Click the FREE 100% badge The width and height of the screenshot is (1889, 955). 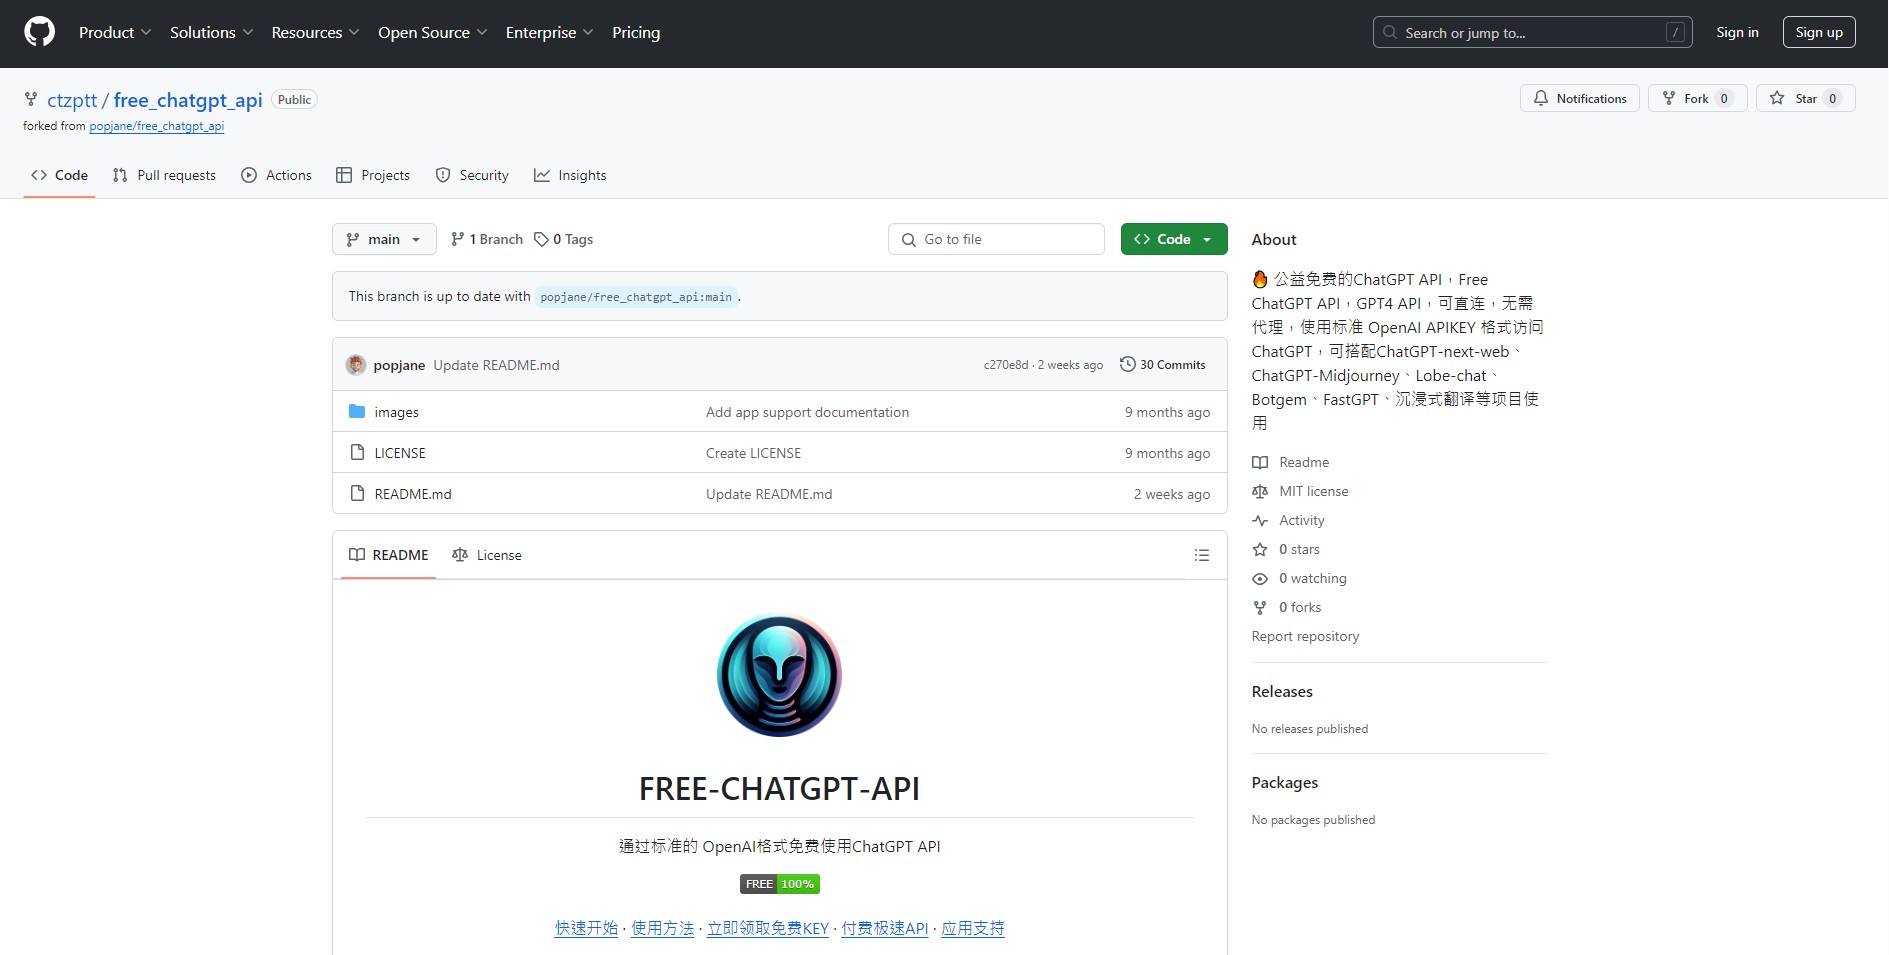click(780, 884)
